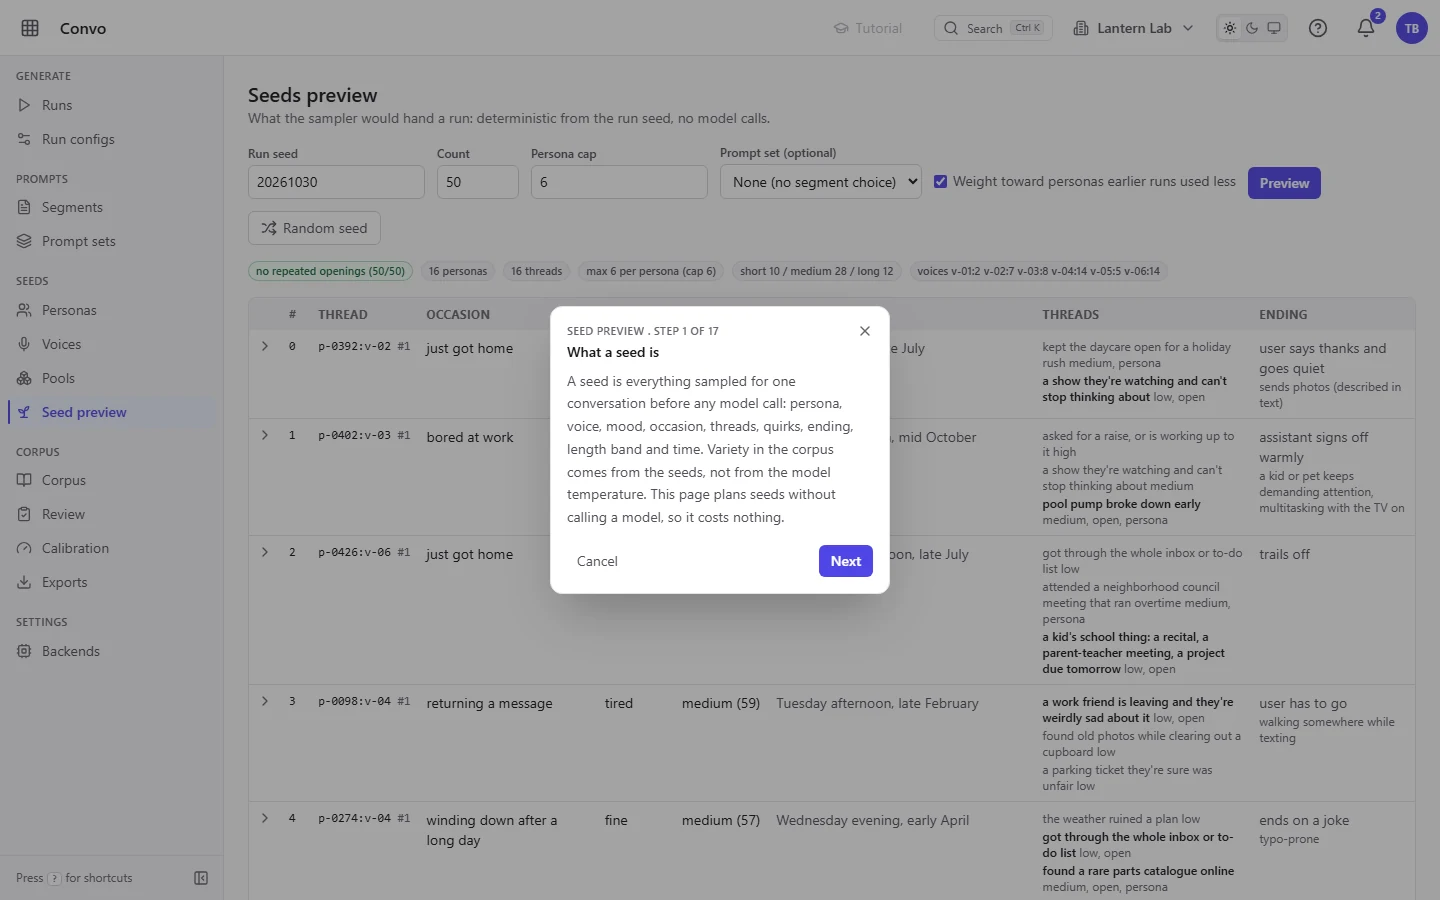Open the app grid icon beside Convo
Viewport: 1440px width, 900px height.
coord(30,28)
